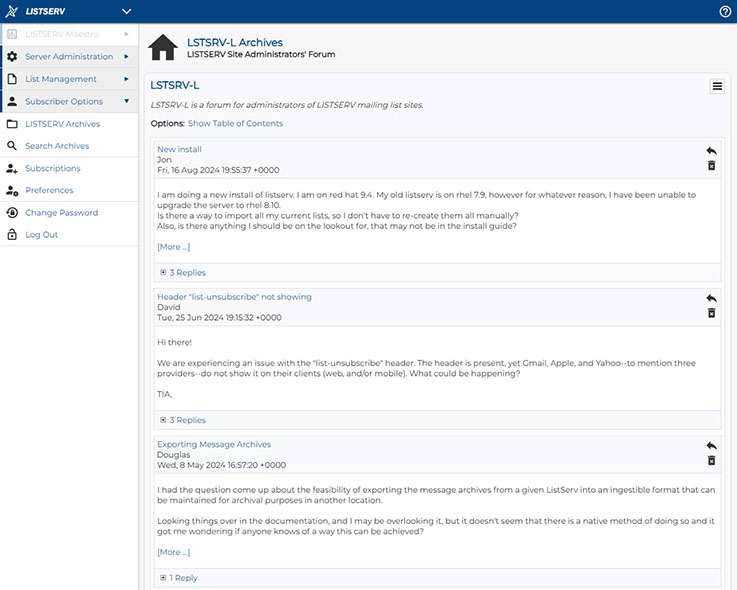Delete the list-unsubscribe header message
737x590 pixels.
pos(712,313)
